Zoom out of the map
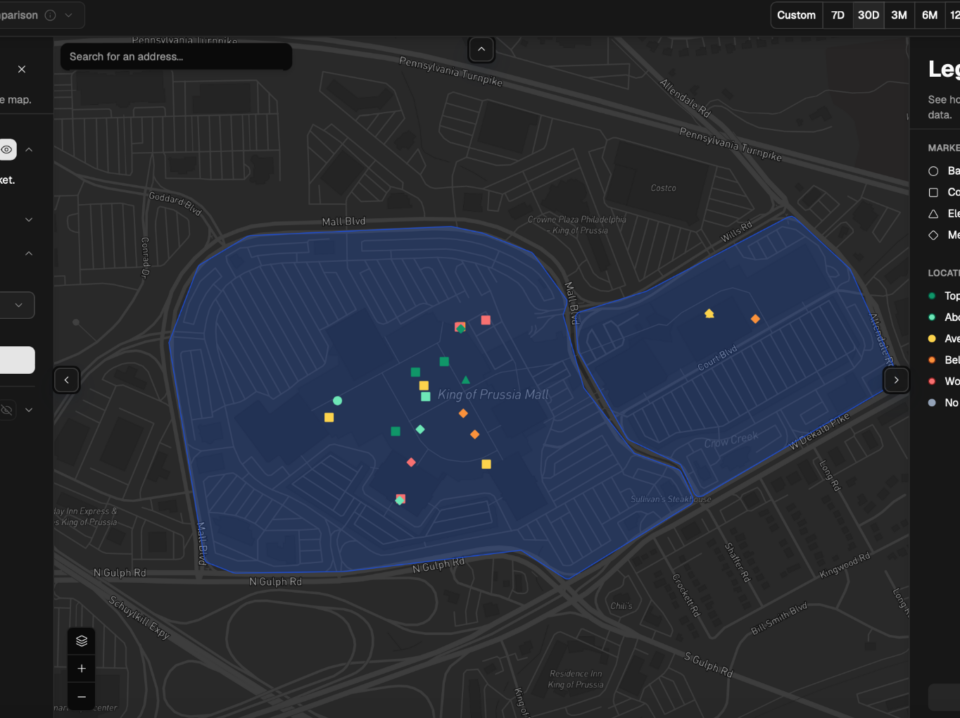This screenshot has width=960, height=718. pos(81,697)
